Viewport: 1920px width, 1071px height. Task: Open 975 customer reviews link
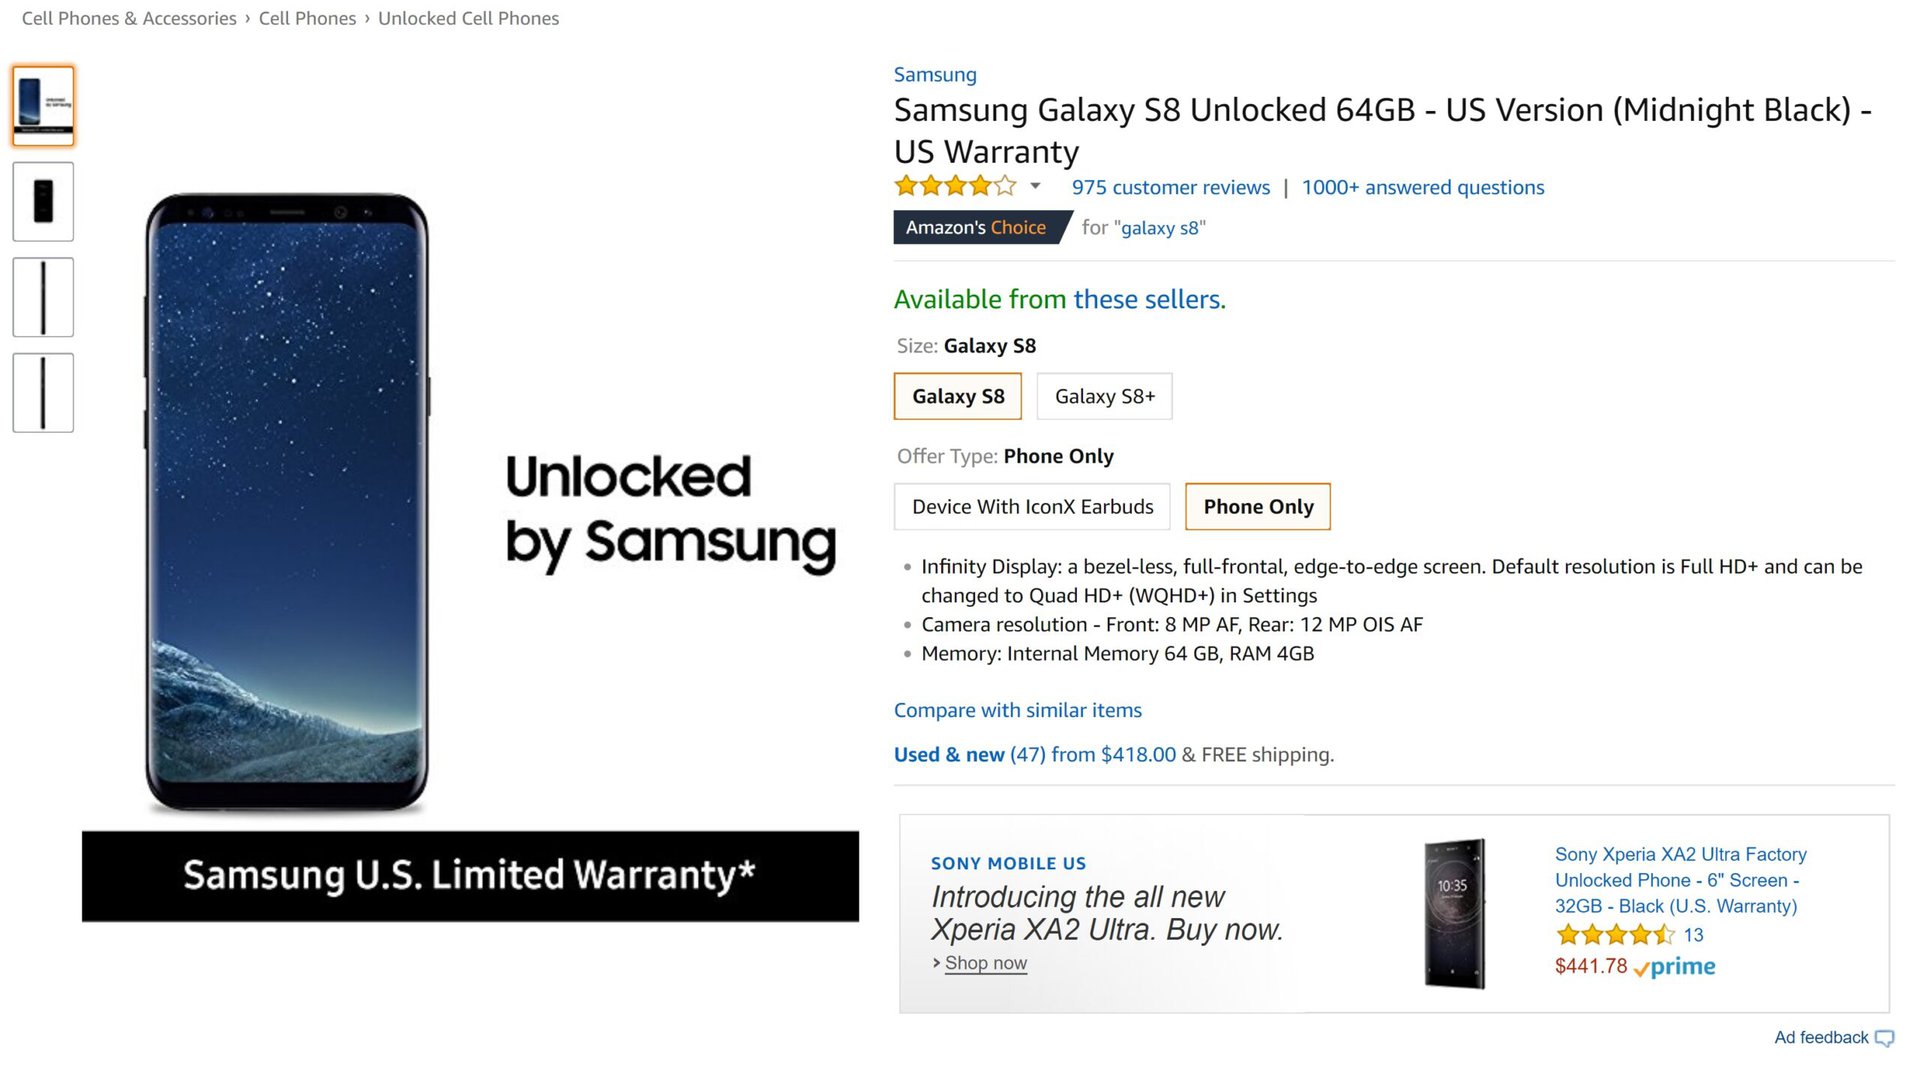point(1170,187)
